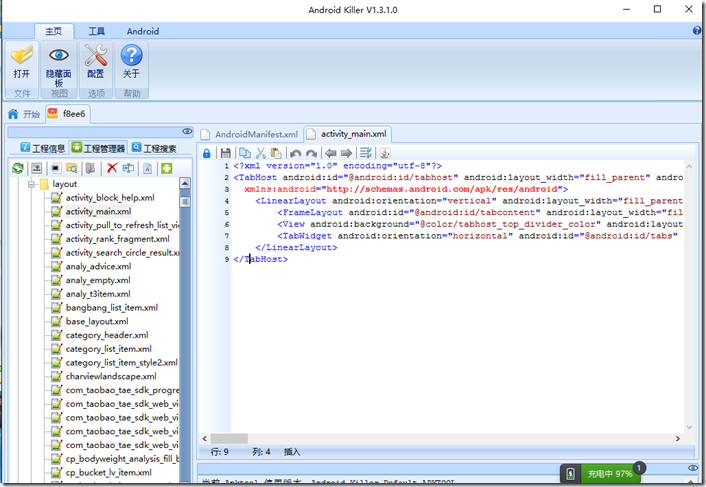Click the folder search icon in project toolbar
The height and width of the screenshot is (487, 706).
coord(72,168)
